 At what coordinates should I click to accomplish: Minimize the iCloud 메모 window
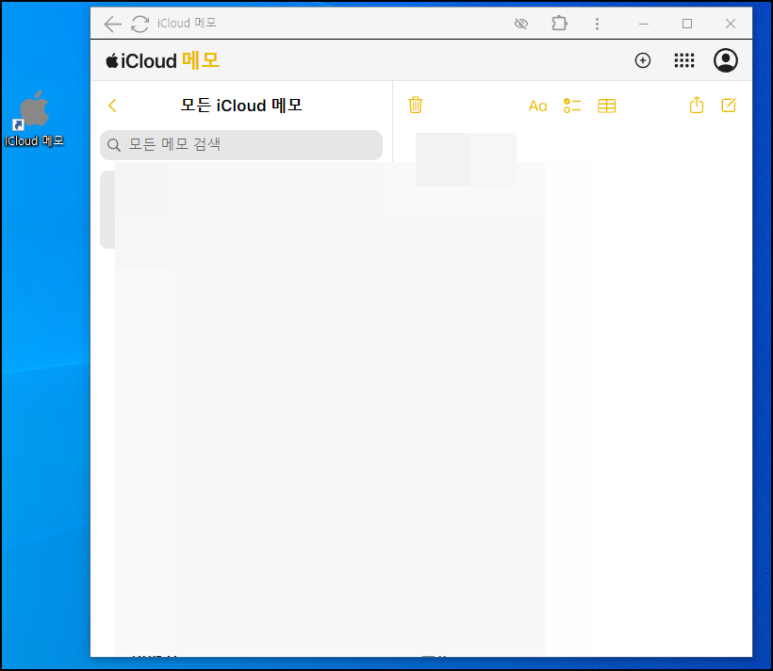point(643,24)
